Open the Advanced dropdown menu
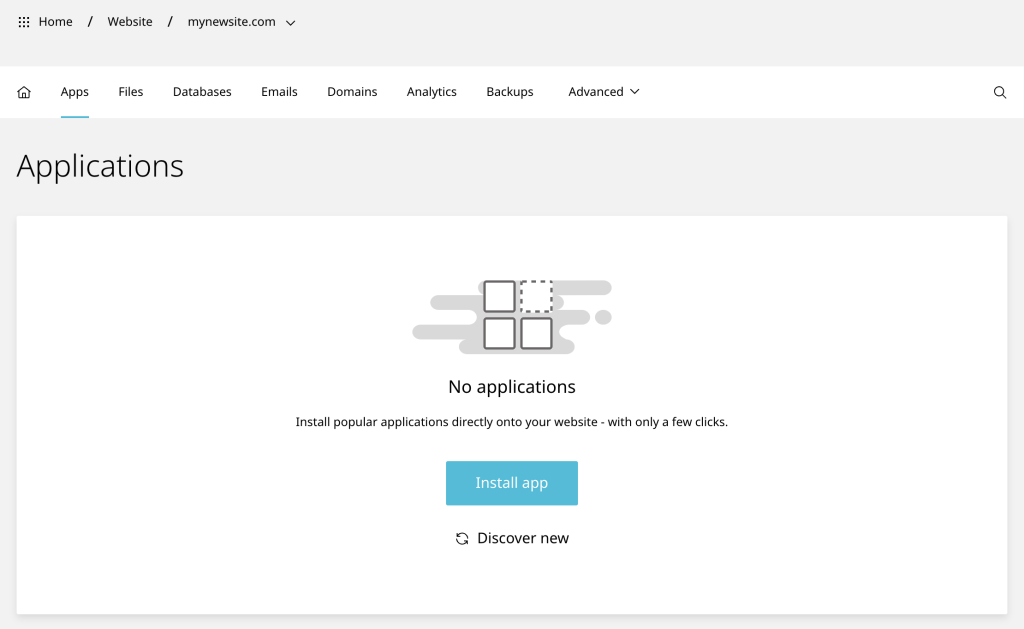The image size is (1024, 629). point(603,92)
